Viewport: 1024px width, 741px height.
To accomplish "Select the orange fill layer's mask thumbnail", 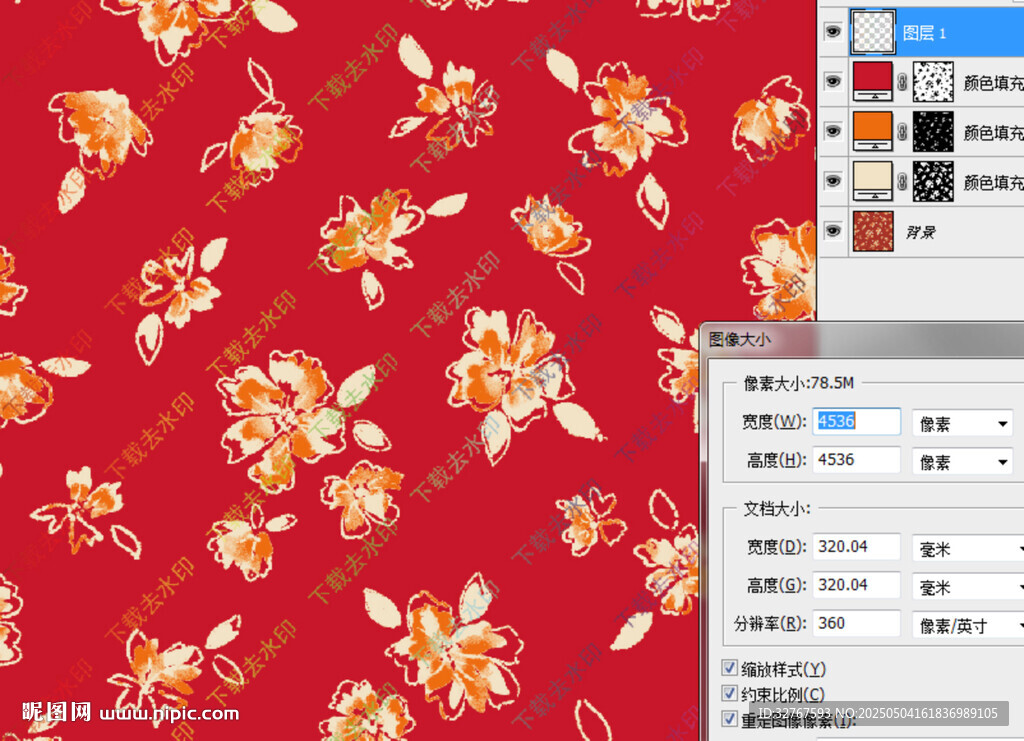I will coord(932,131).
